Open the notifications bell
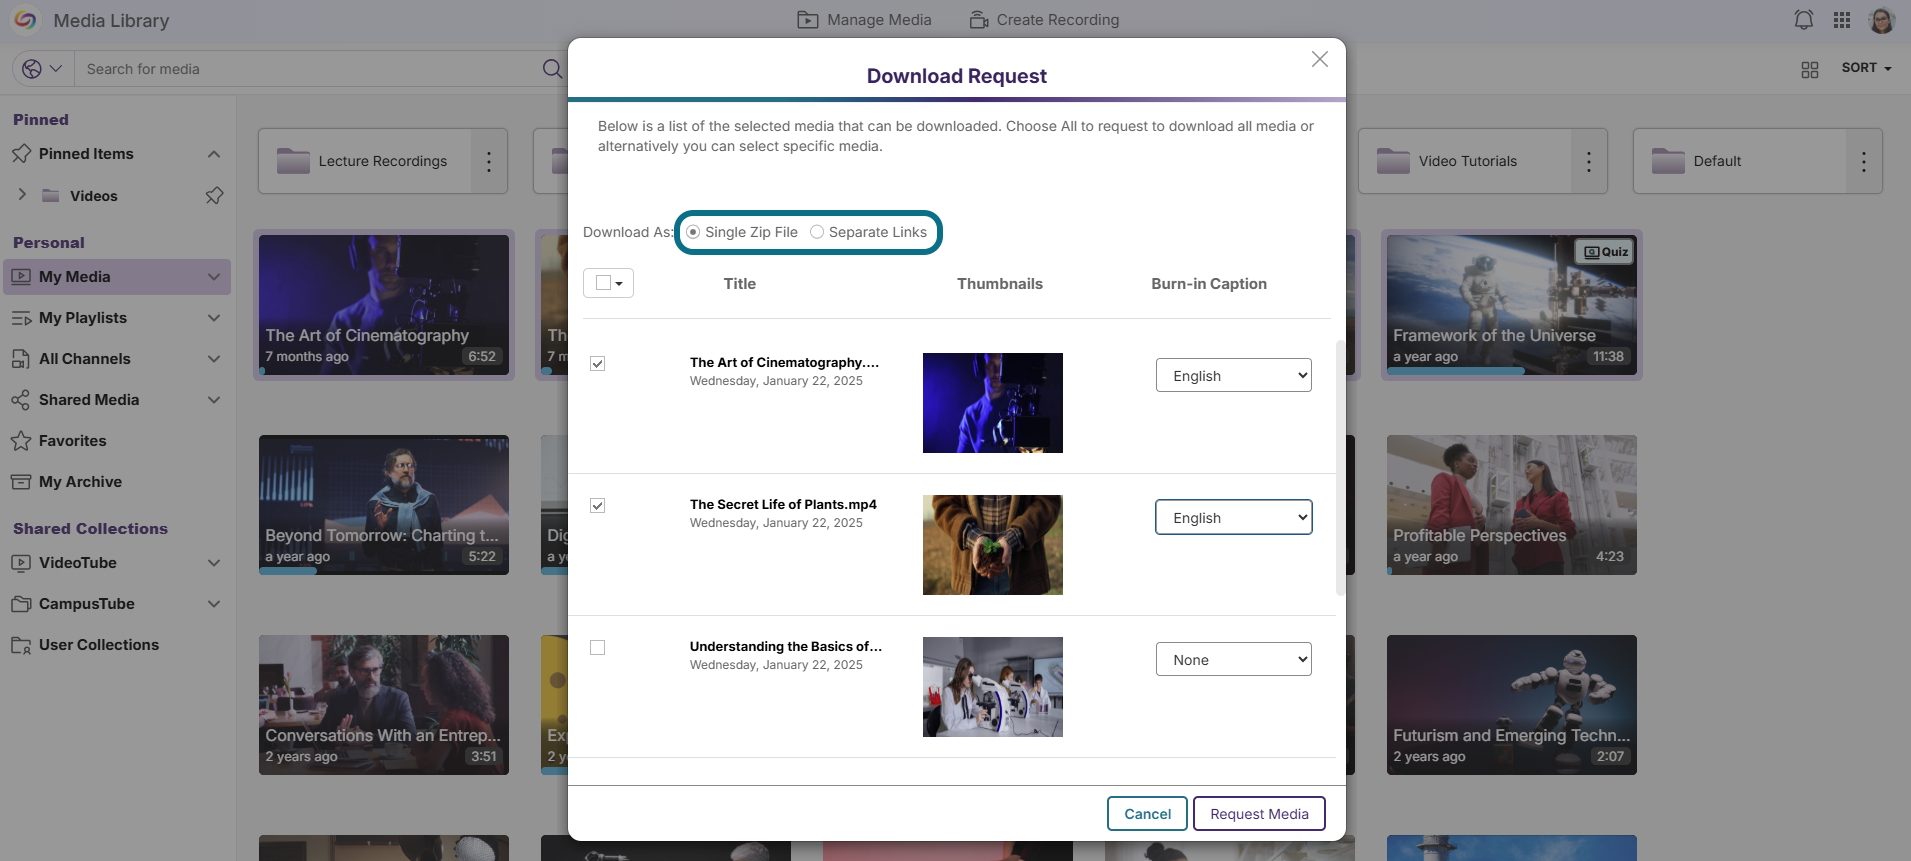Viewport: 1911px width, 861px height. tap(1804, 20)
